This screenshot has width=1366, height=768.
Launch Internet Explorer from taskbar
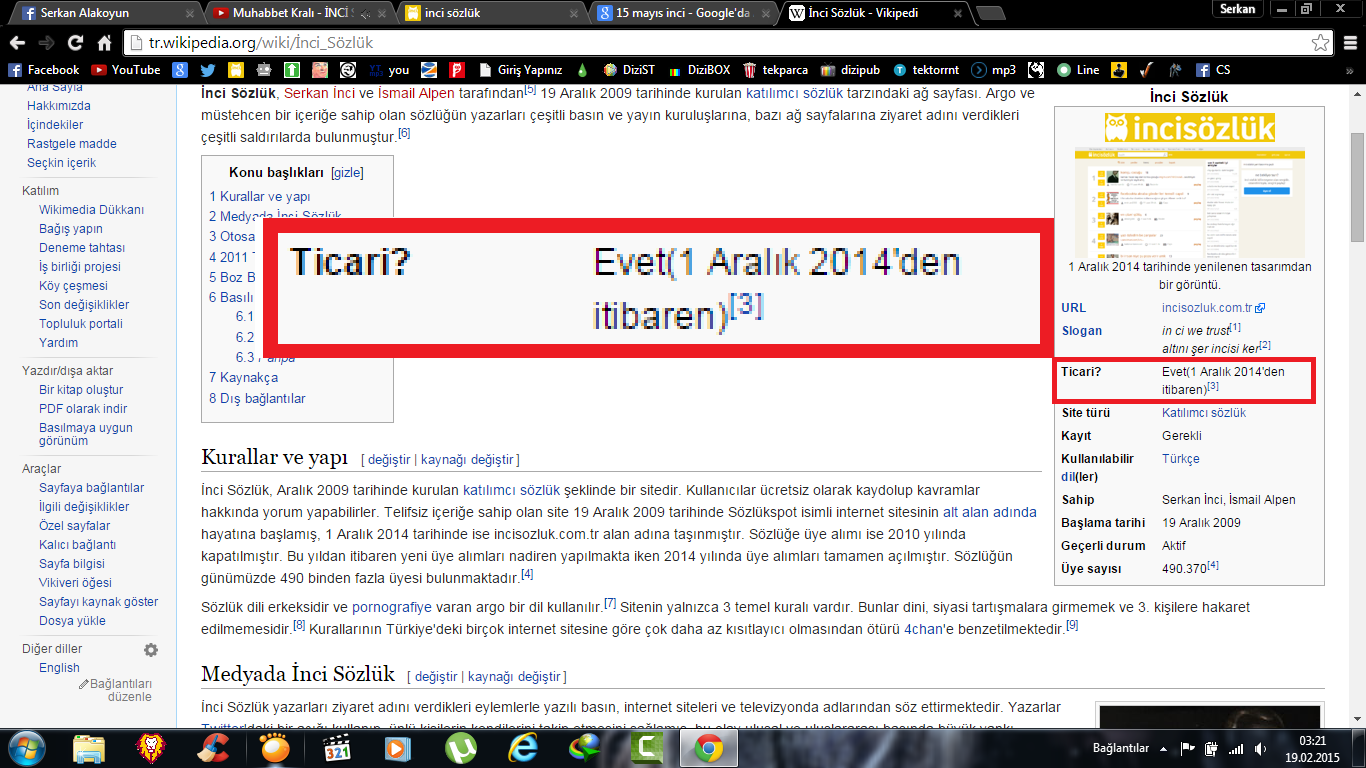coord(522,747)
